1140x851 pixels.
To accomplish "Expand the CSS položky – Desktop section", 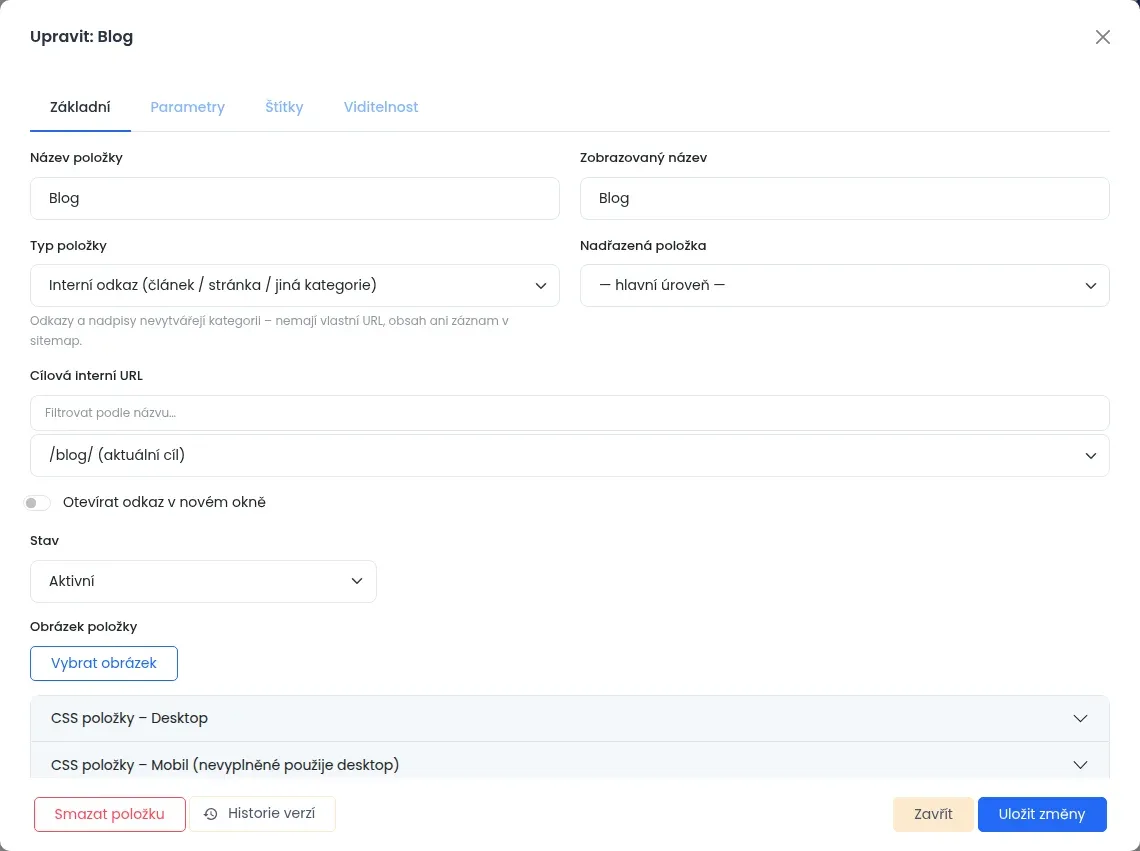I will pos(570,719).
